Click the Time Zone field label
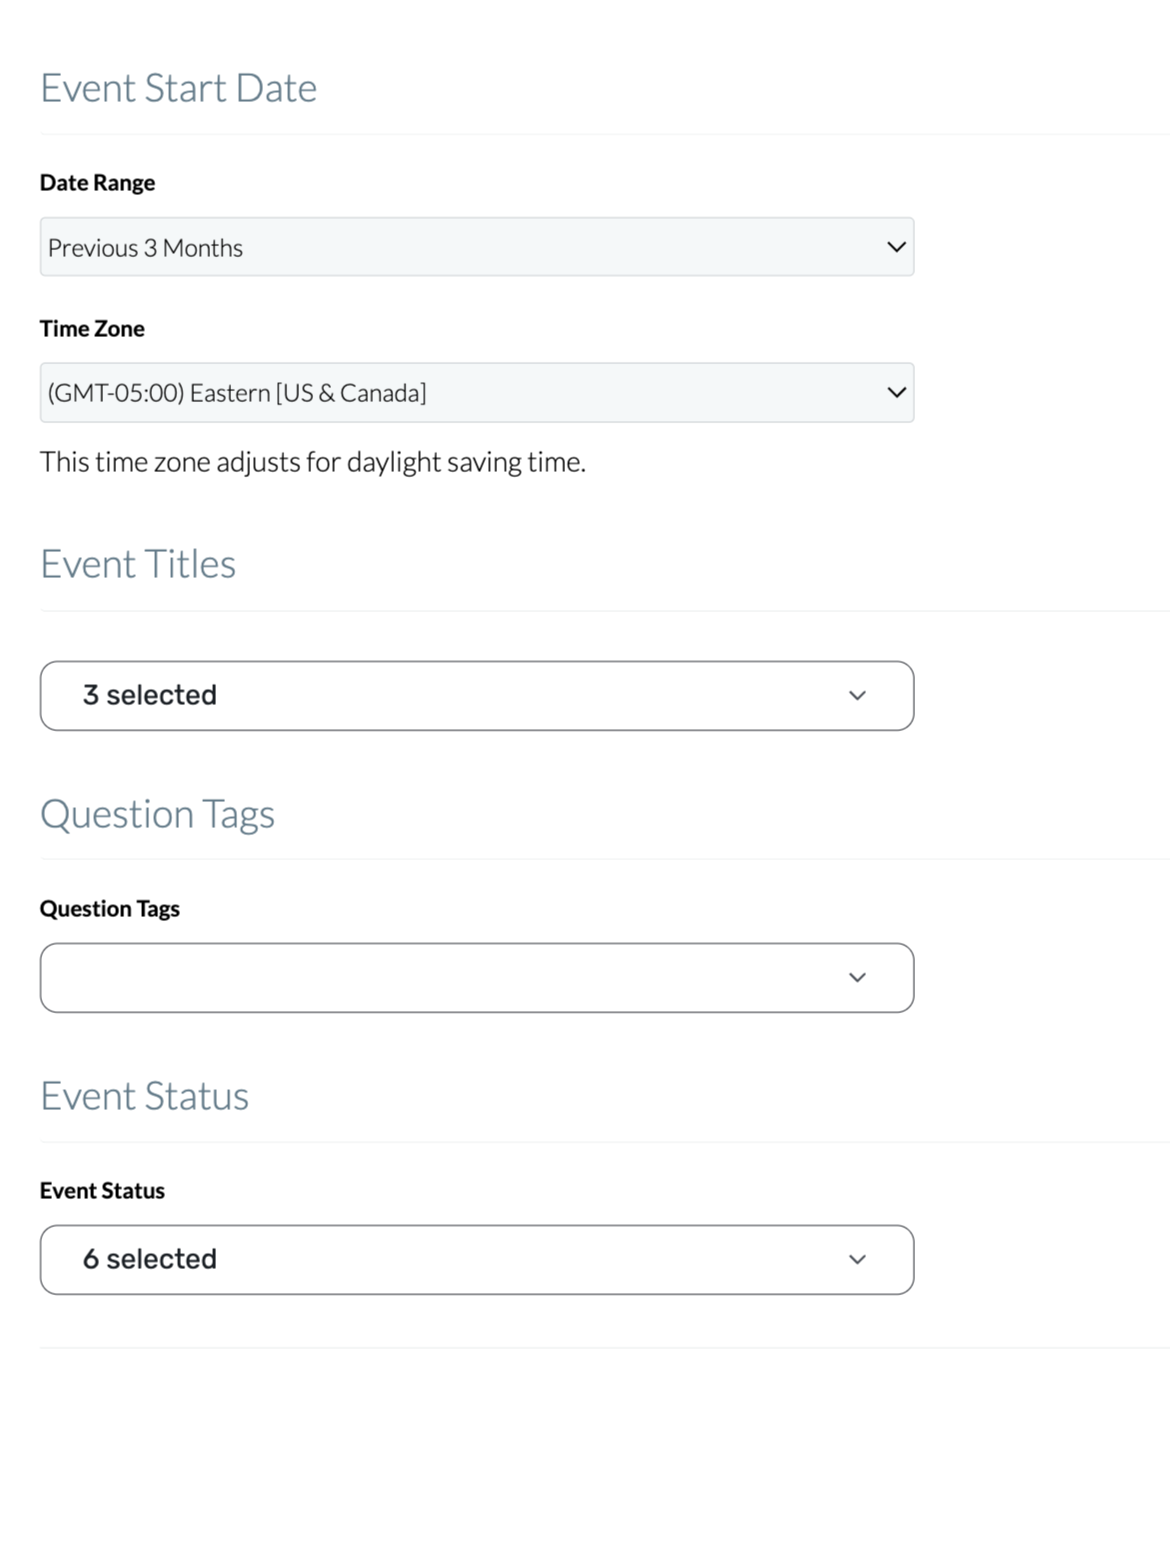 92,329
